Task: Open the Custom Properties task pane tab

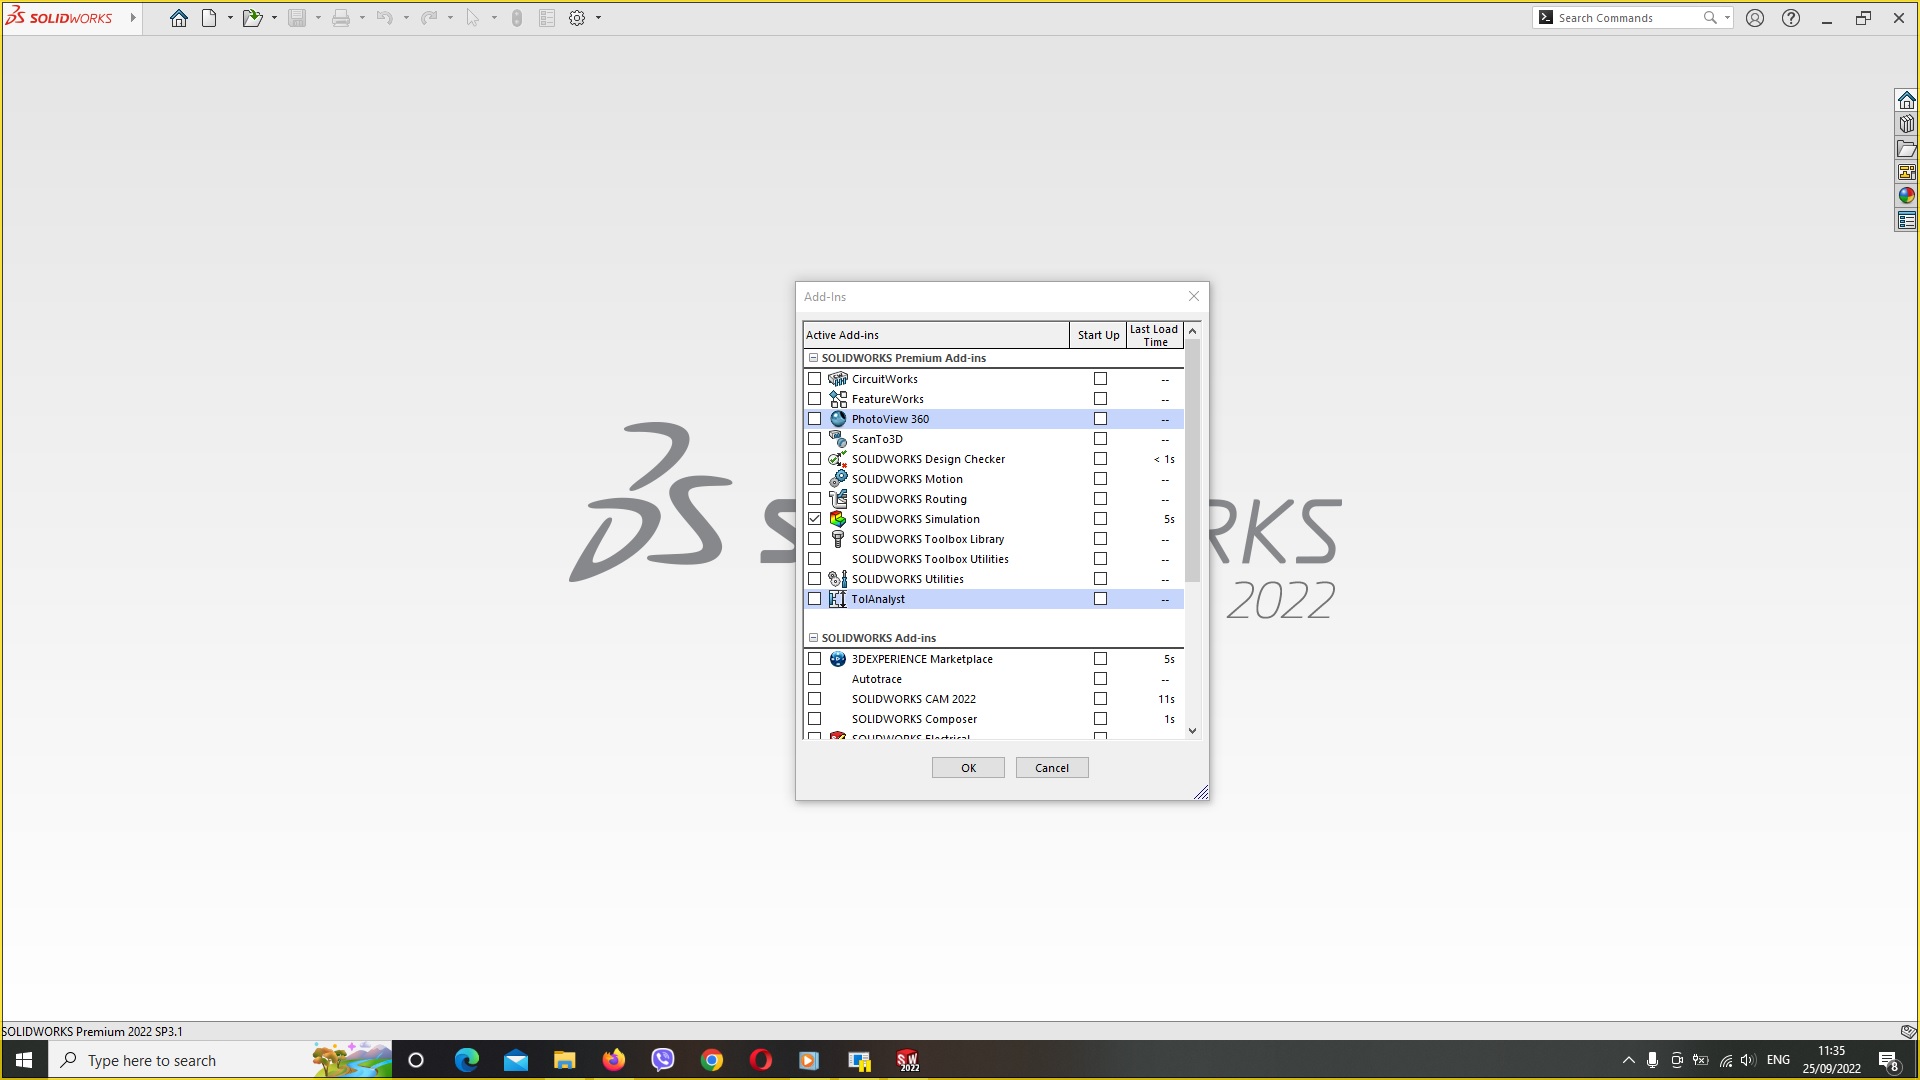Action: (1907, 220)
